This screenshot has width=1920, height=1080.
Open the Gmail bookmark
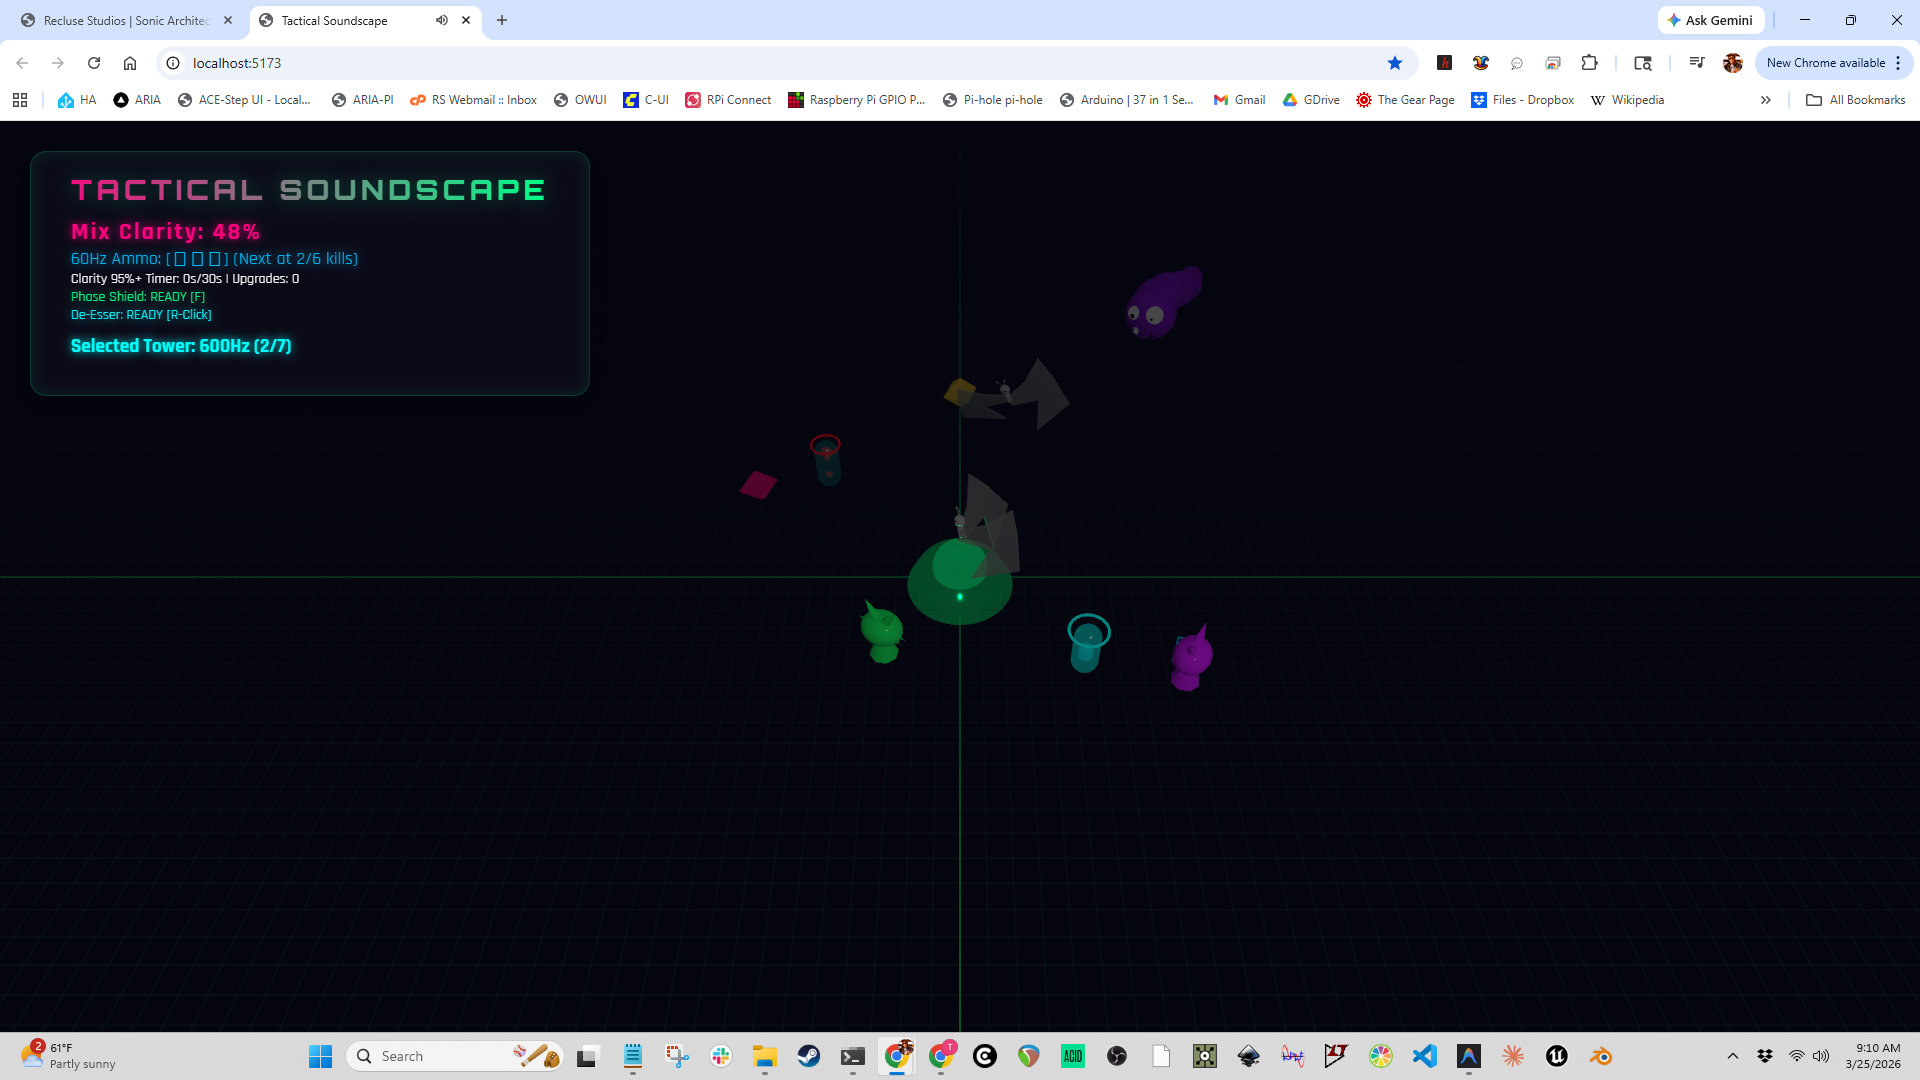tap(1239, 99)
